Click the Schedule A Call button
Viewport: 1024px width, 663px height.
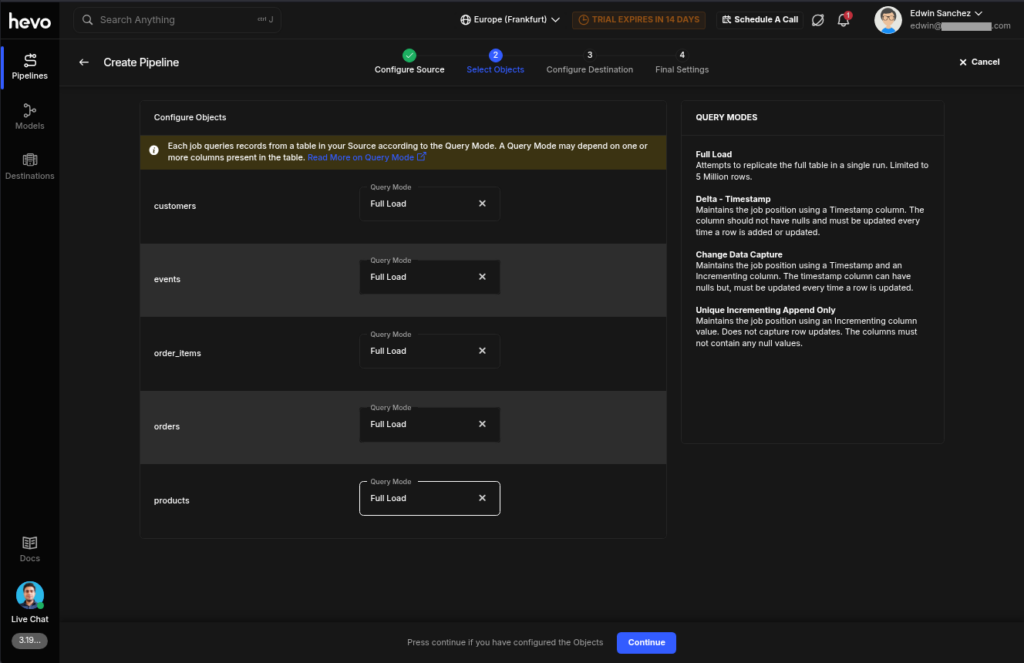760,20
